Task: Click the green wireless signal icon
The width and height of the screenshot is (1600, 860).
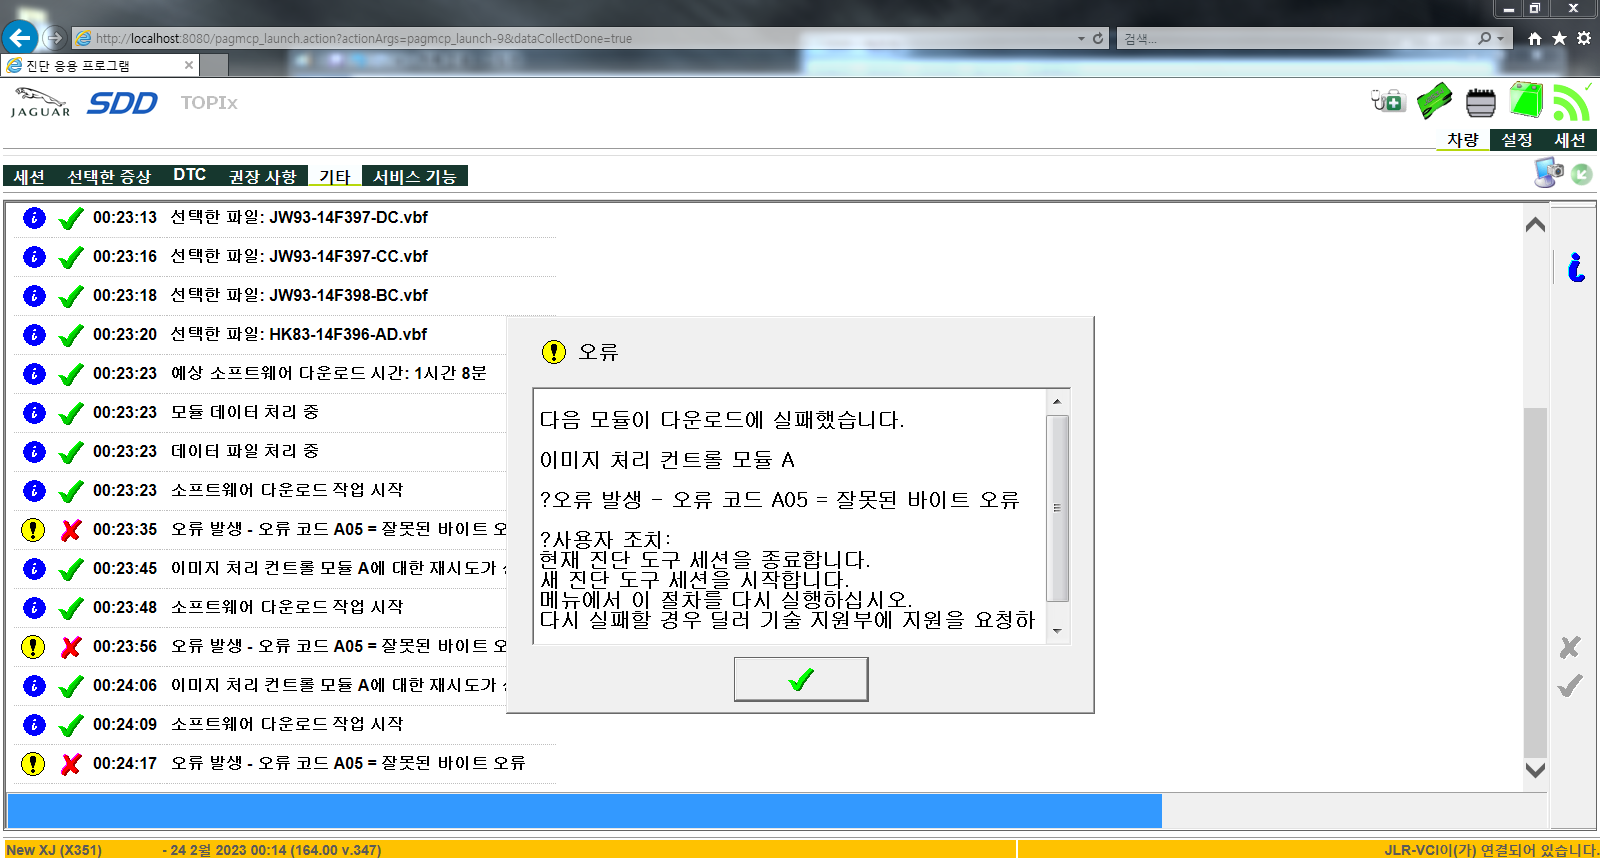Action: tap(1571, 102)
